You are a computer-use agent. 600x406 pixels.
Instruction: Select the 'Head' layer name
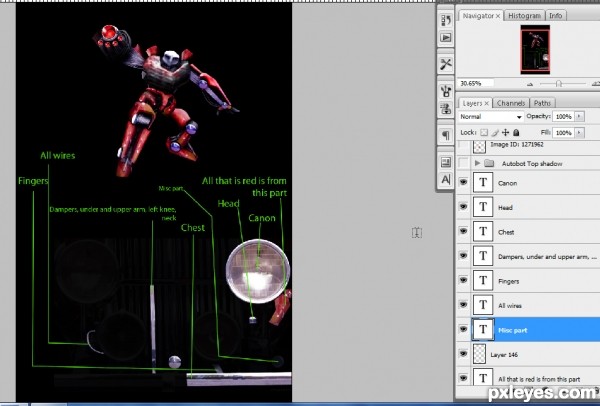pos(505,208)
